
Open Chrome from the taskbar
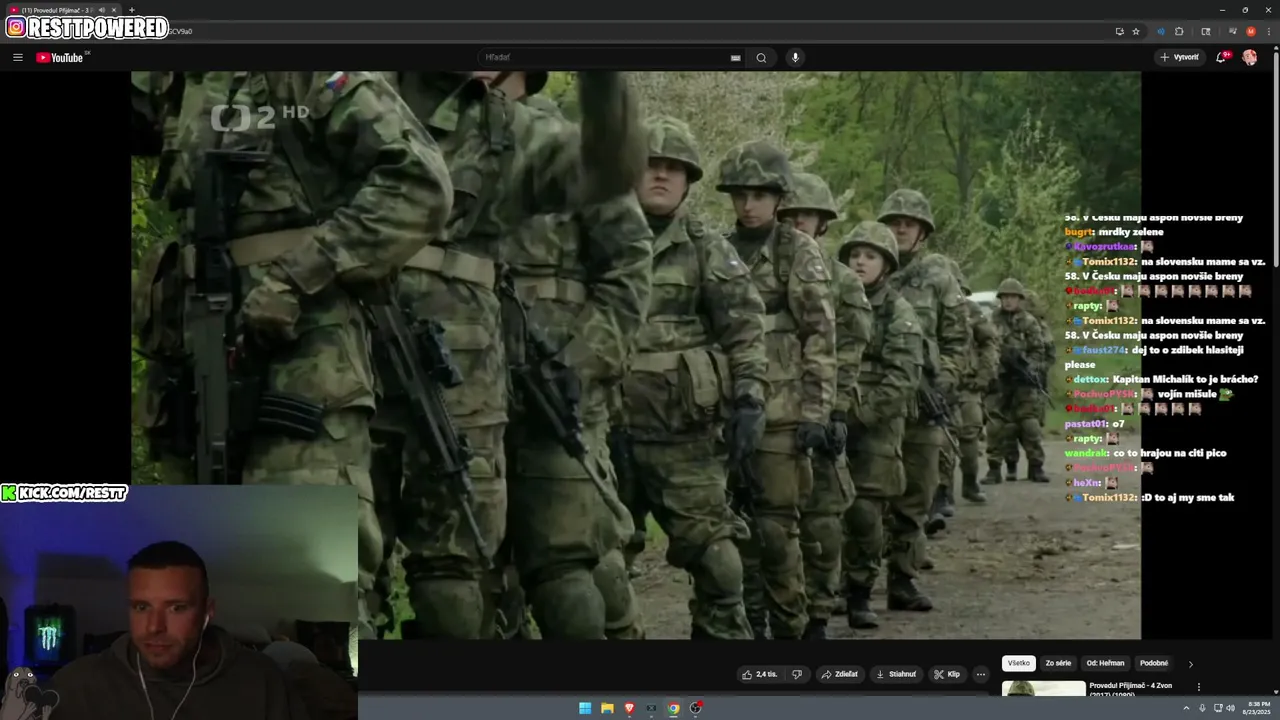tap(674, 708)
